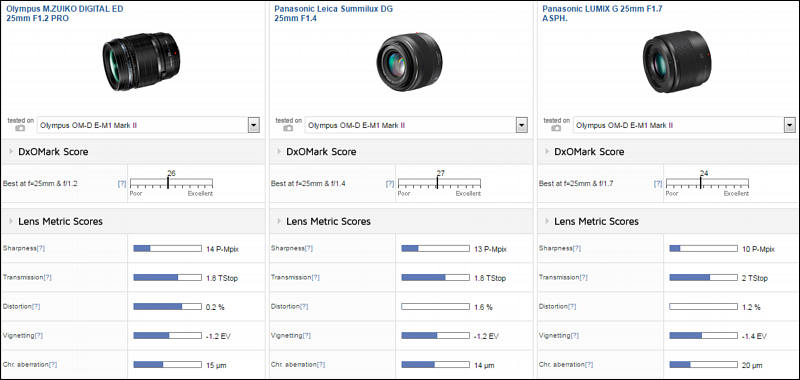800x380 pixels.
Task: Click distortion bar reading 1.6 %
Action: [x=435, y=307]
